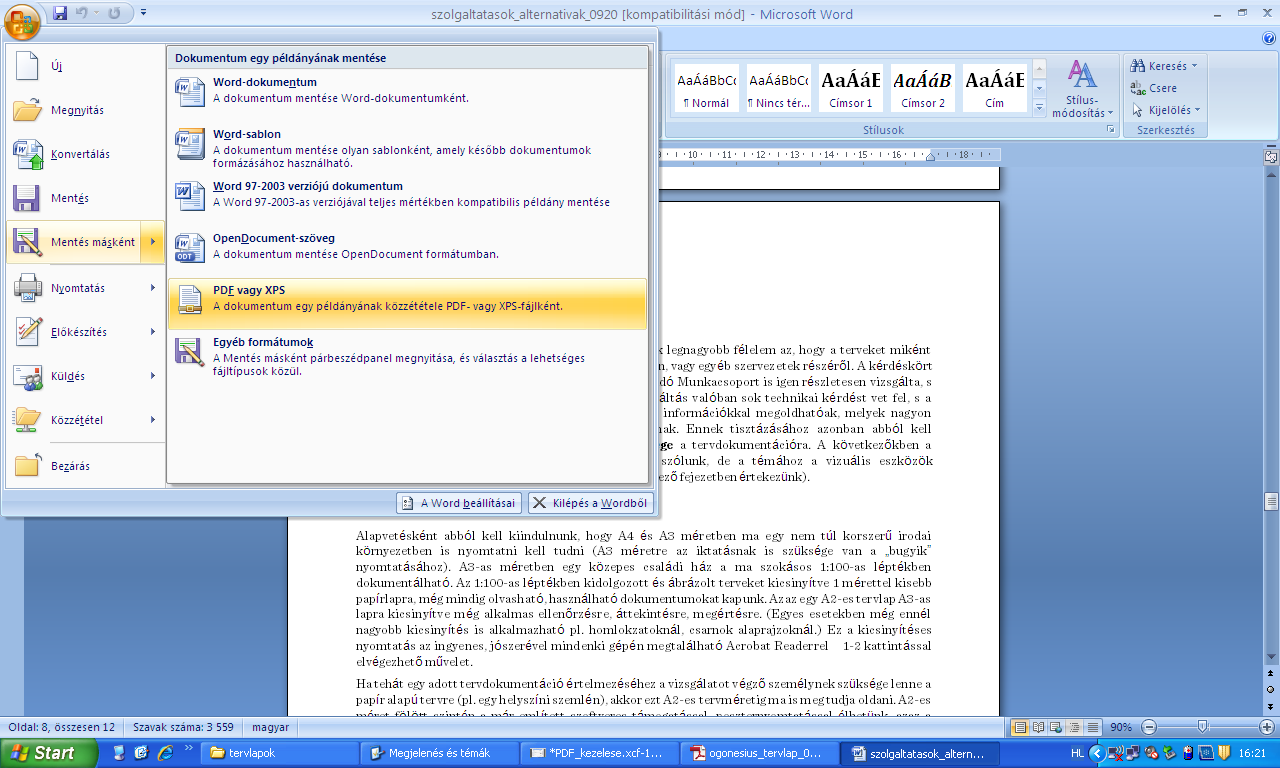Open Stílusok group dialog launcher
This screenshot has height=768, width=1280.
pyautogui.click(x=1110, y=131)
